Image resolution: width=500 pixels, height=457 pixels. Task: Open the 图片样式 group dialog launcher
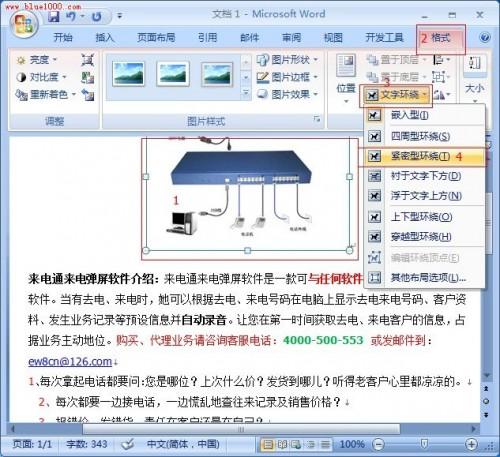[x=317, y=119]
